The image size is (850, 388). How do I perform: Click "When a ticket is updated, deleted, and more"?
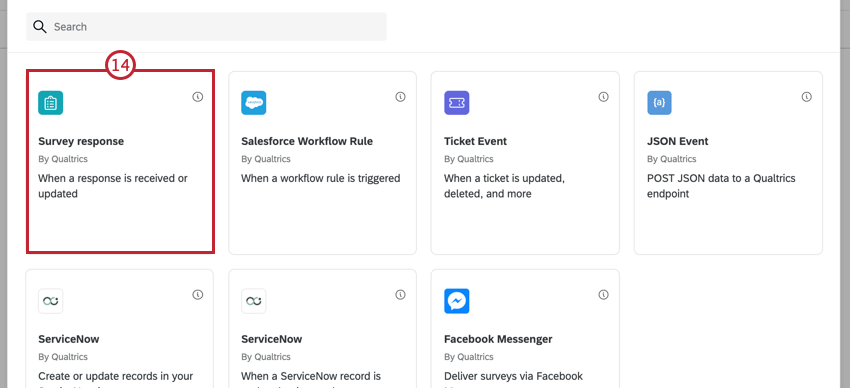504,186
